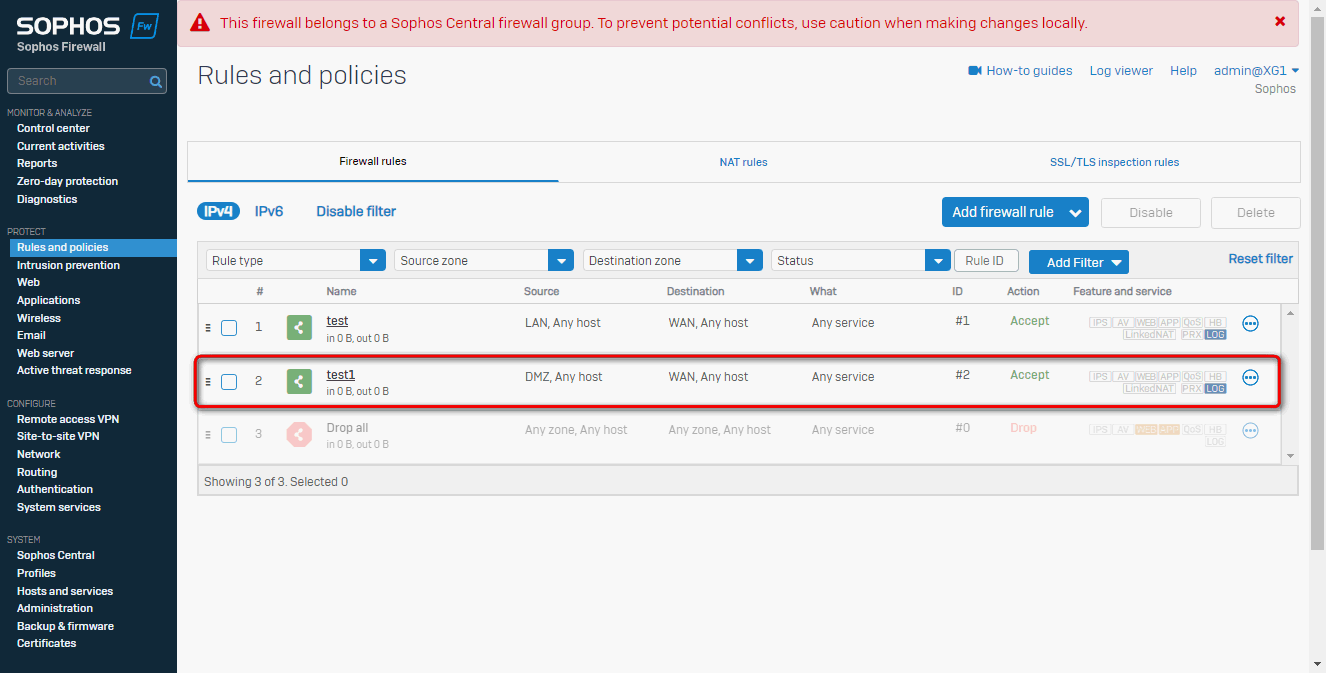1326x673 pixels.
Task: Open the more options icon for rule test1
Action: (1250, 378)
